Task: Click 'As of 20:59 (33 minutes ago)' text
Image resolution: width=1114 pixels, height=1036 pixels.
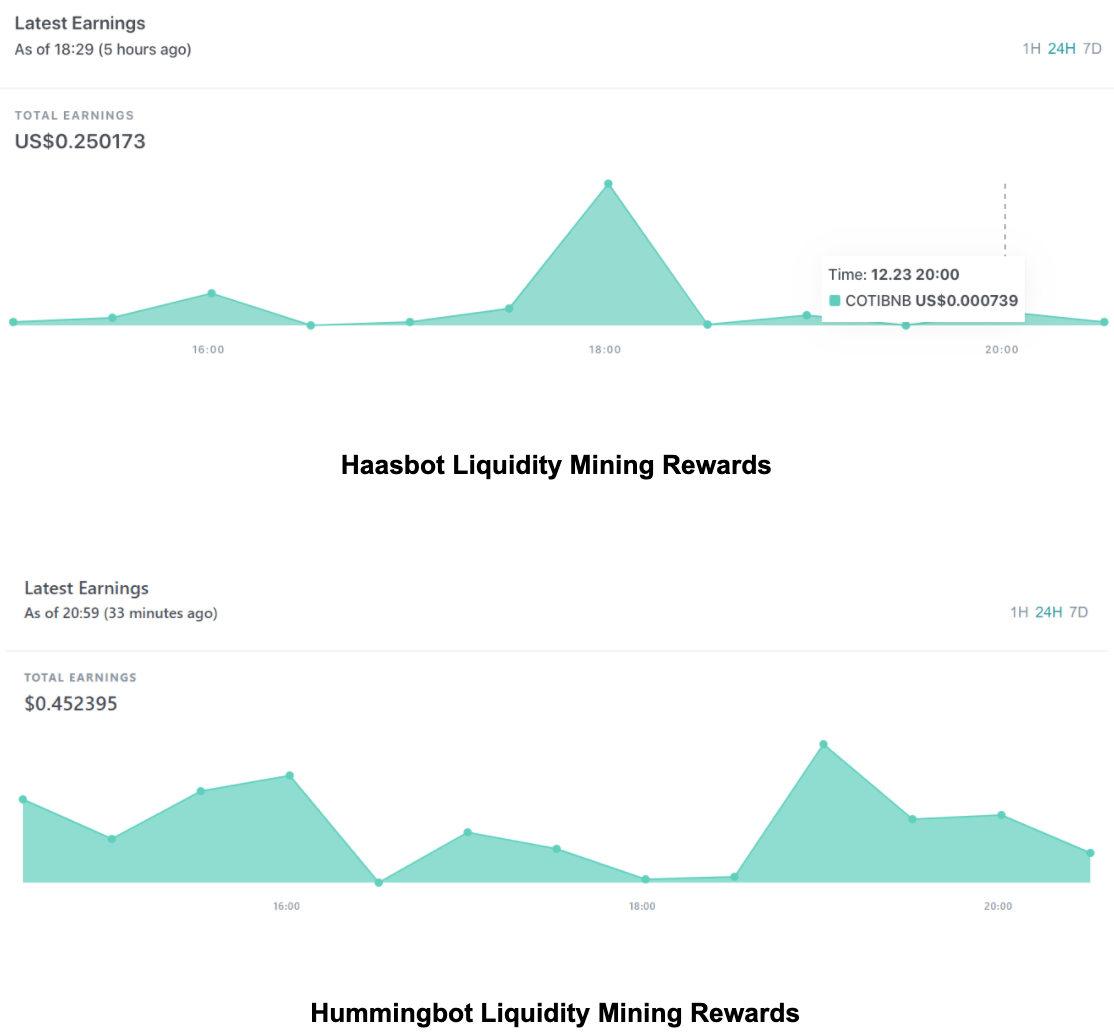Action: pyautogui.click(x=121, y=613)
